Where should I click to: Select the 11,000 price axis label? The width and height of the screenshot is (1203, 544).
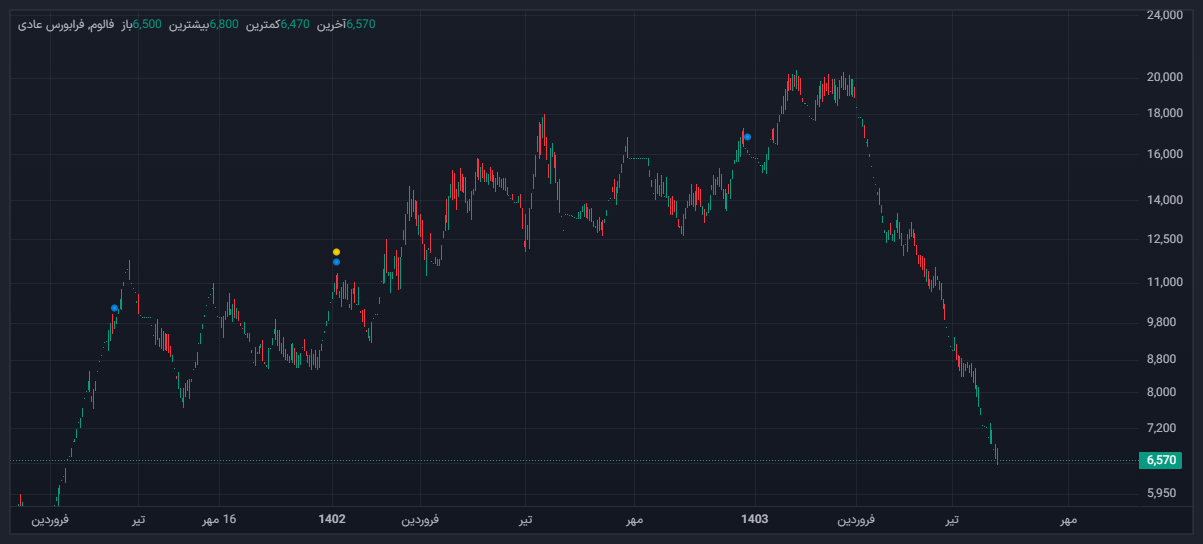coord(1164,282)
